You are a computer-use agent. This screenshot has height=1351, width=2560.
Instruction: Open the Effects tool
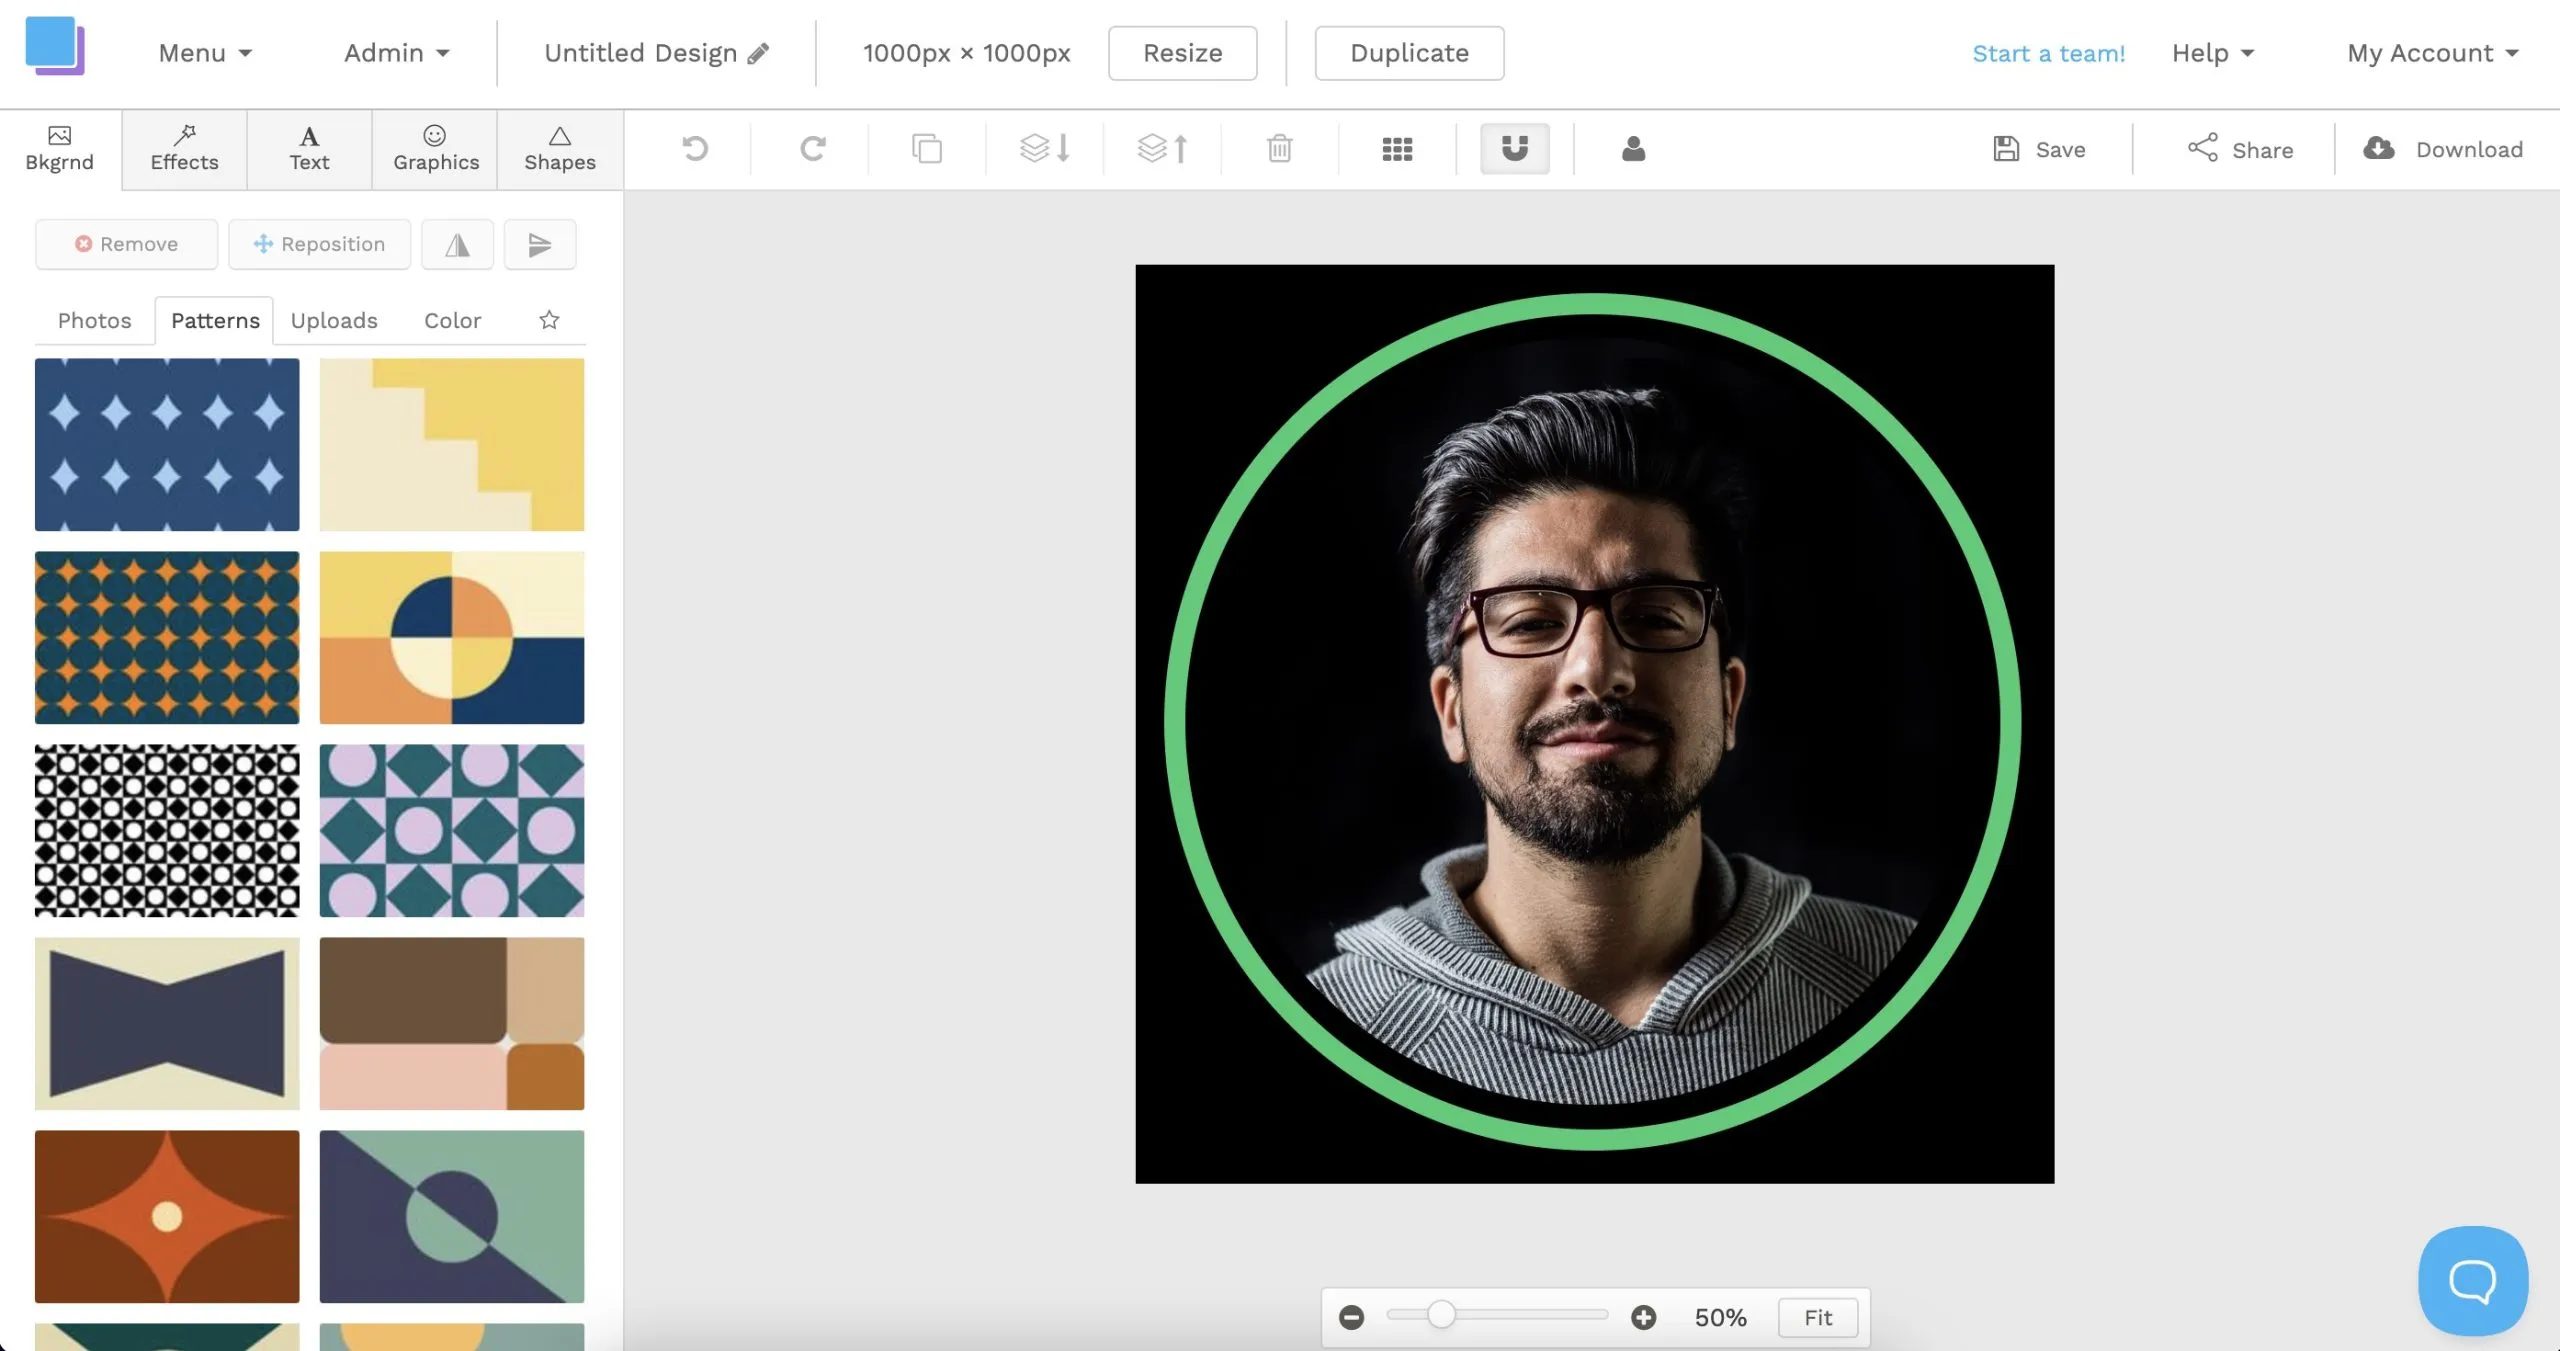tap(184, 149)
